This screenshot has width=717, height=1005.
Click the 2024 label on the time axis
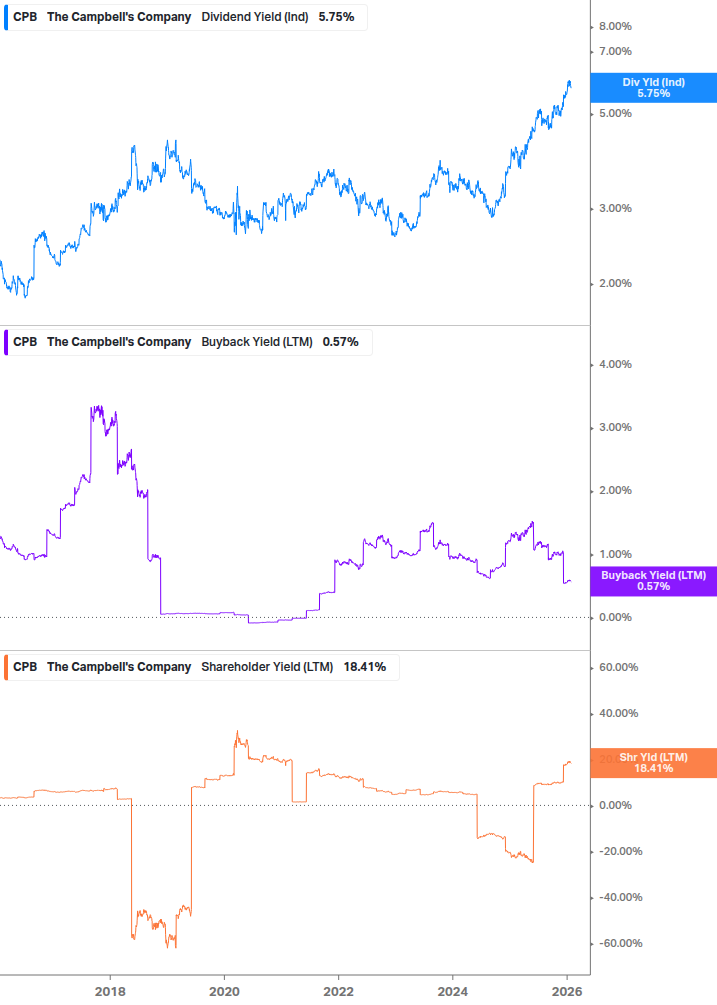(453, 992)
